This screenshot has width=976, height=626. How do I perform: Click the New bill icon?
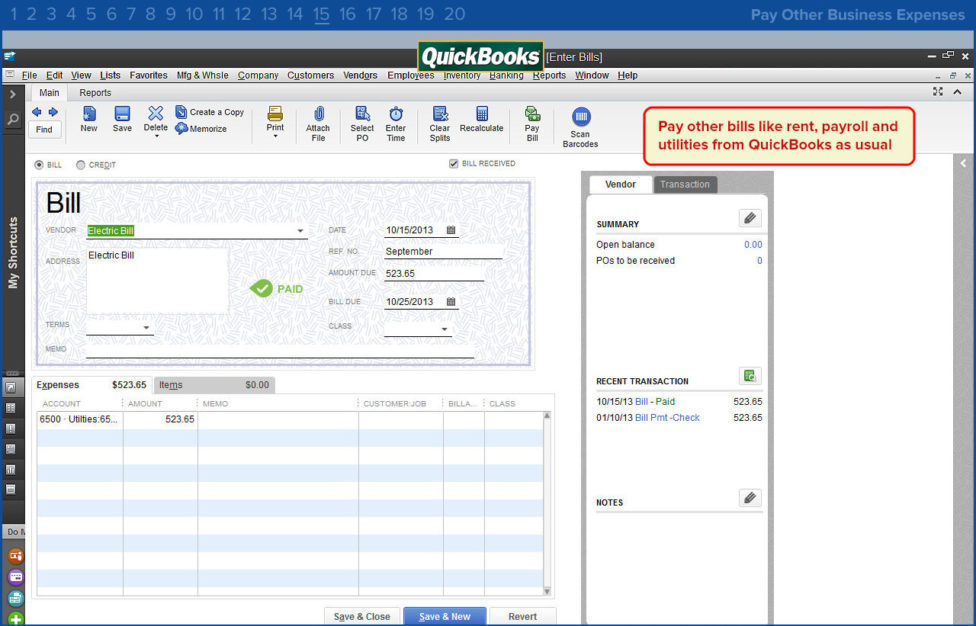pyautogui.click(x=89, y=114)
